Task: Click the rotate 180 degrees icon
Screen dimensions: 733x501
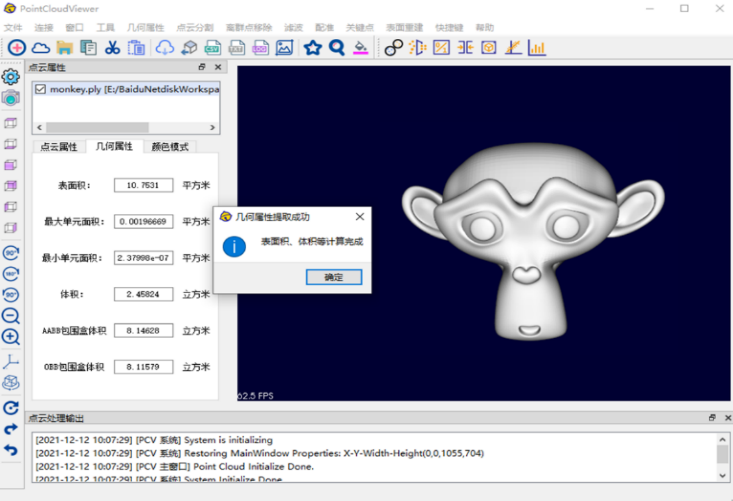Action: pyautogui.click(x=11, y=273)
